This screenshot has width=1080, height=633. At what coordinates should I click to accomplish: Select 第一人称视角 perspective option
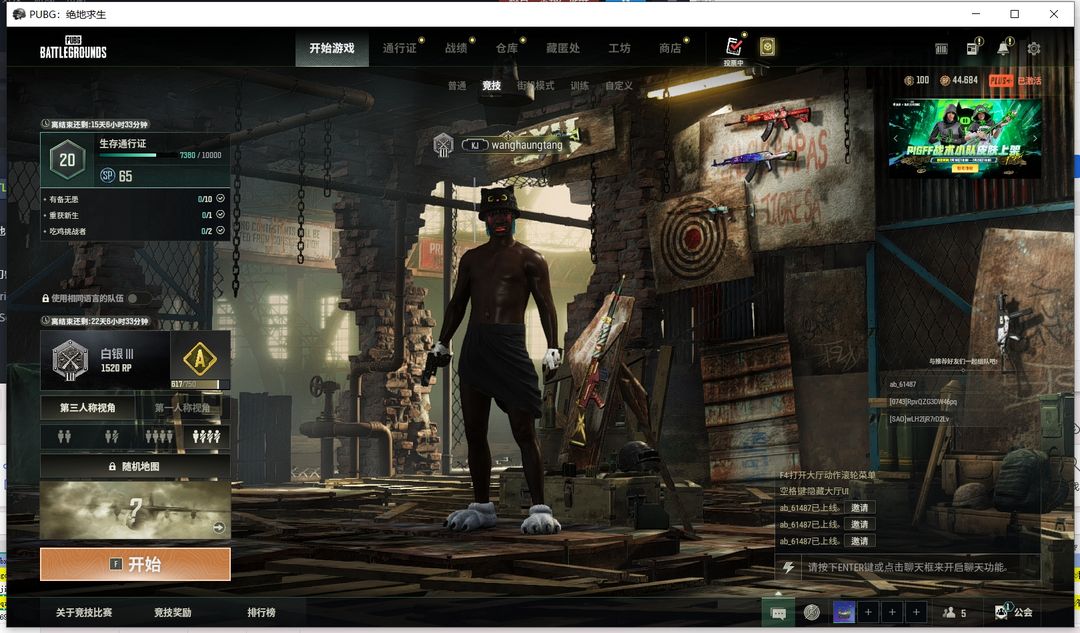pyautogui.click(x=182, y=408)
